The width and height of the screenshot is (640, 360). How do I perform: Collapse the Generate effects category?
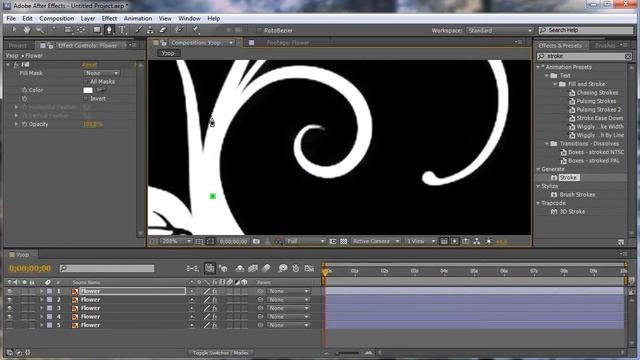pyautogui.click(x=538, y=169)
